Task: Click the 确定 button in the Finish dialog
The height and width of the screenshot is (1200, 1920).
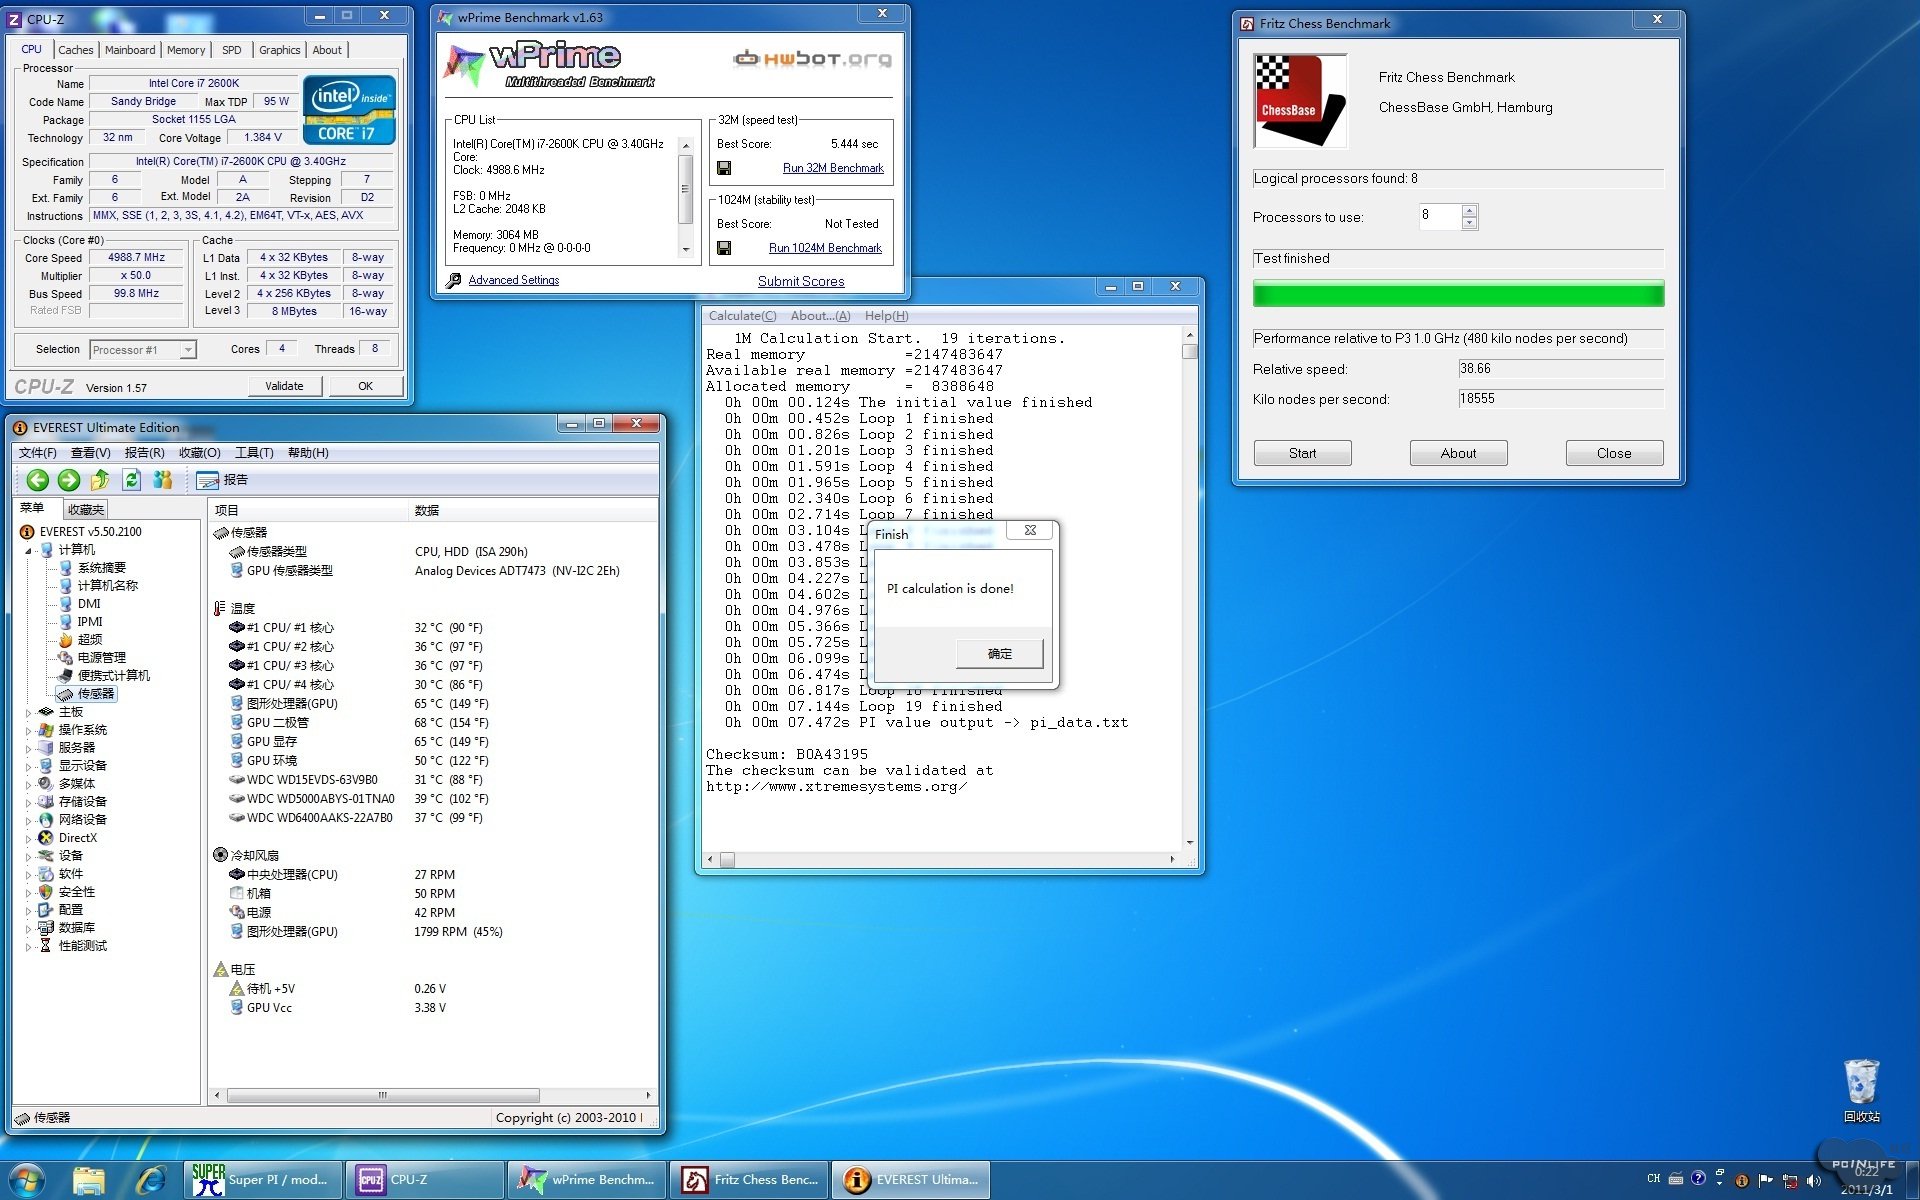Action: pos(1000,654)
